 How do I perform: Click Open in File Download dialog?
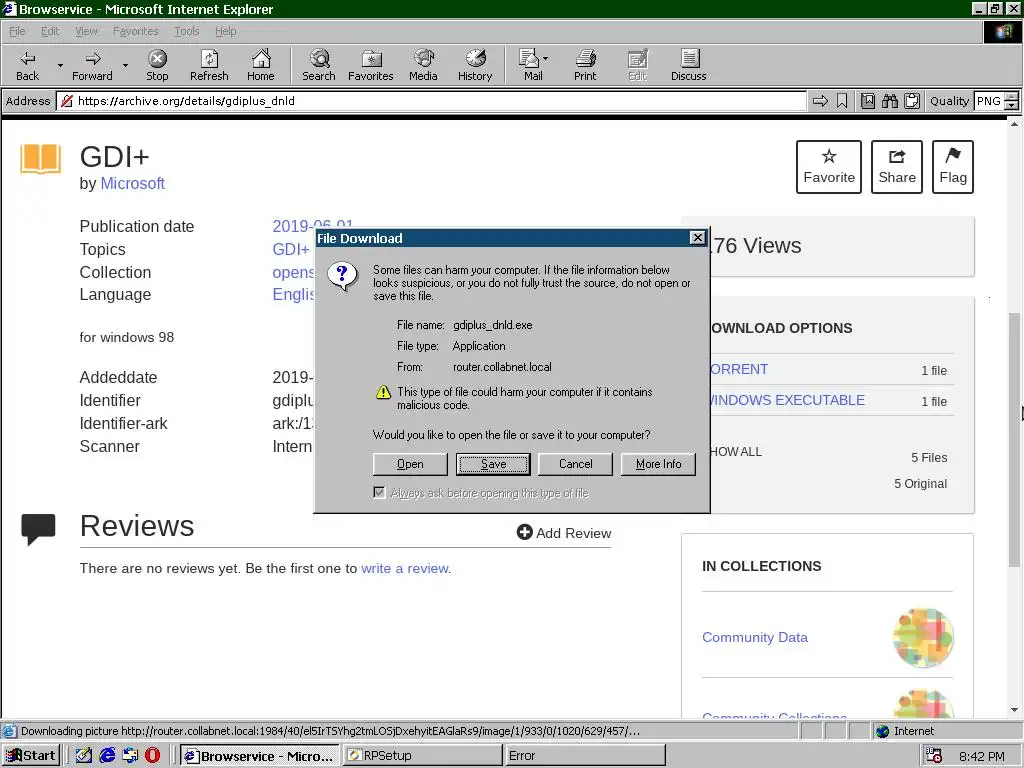coord(410,464)
